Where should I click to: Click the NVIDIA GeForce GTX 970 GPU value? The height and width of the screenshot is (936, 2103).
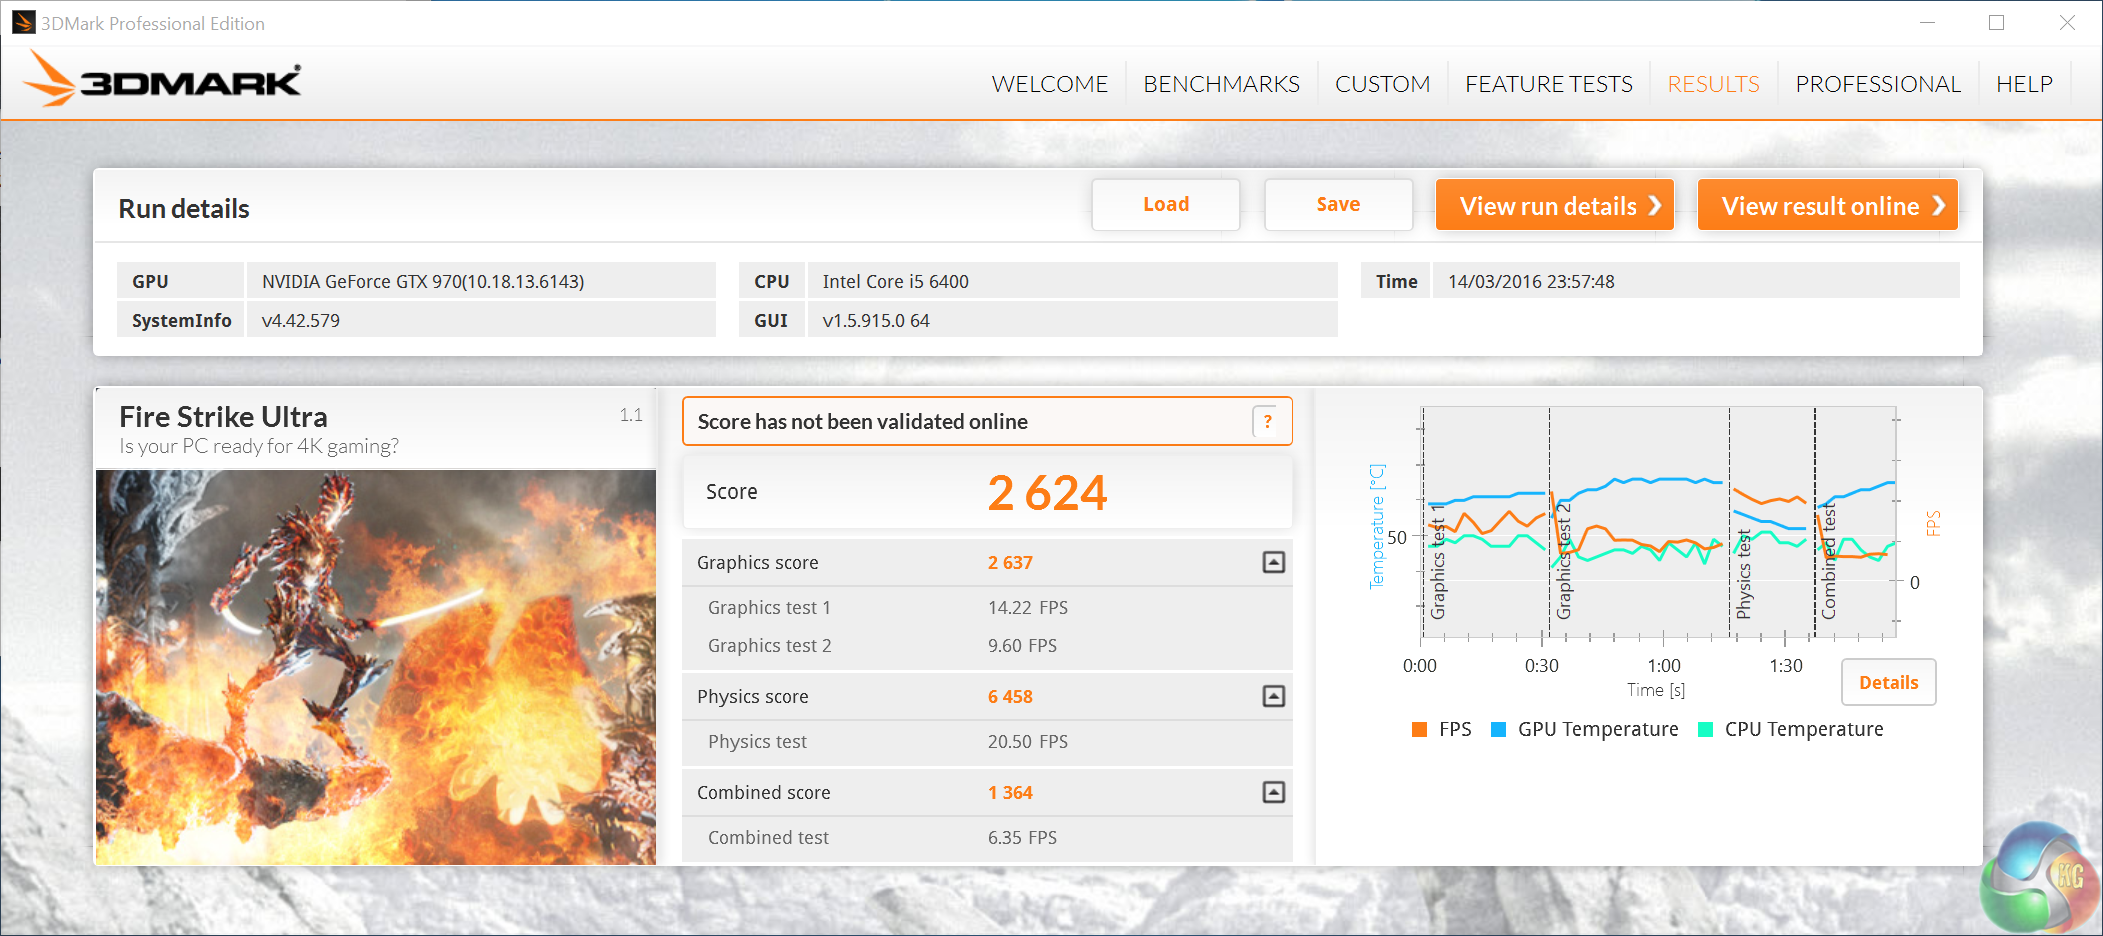(x=423, y=282)
